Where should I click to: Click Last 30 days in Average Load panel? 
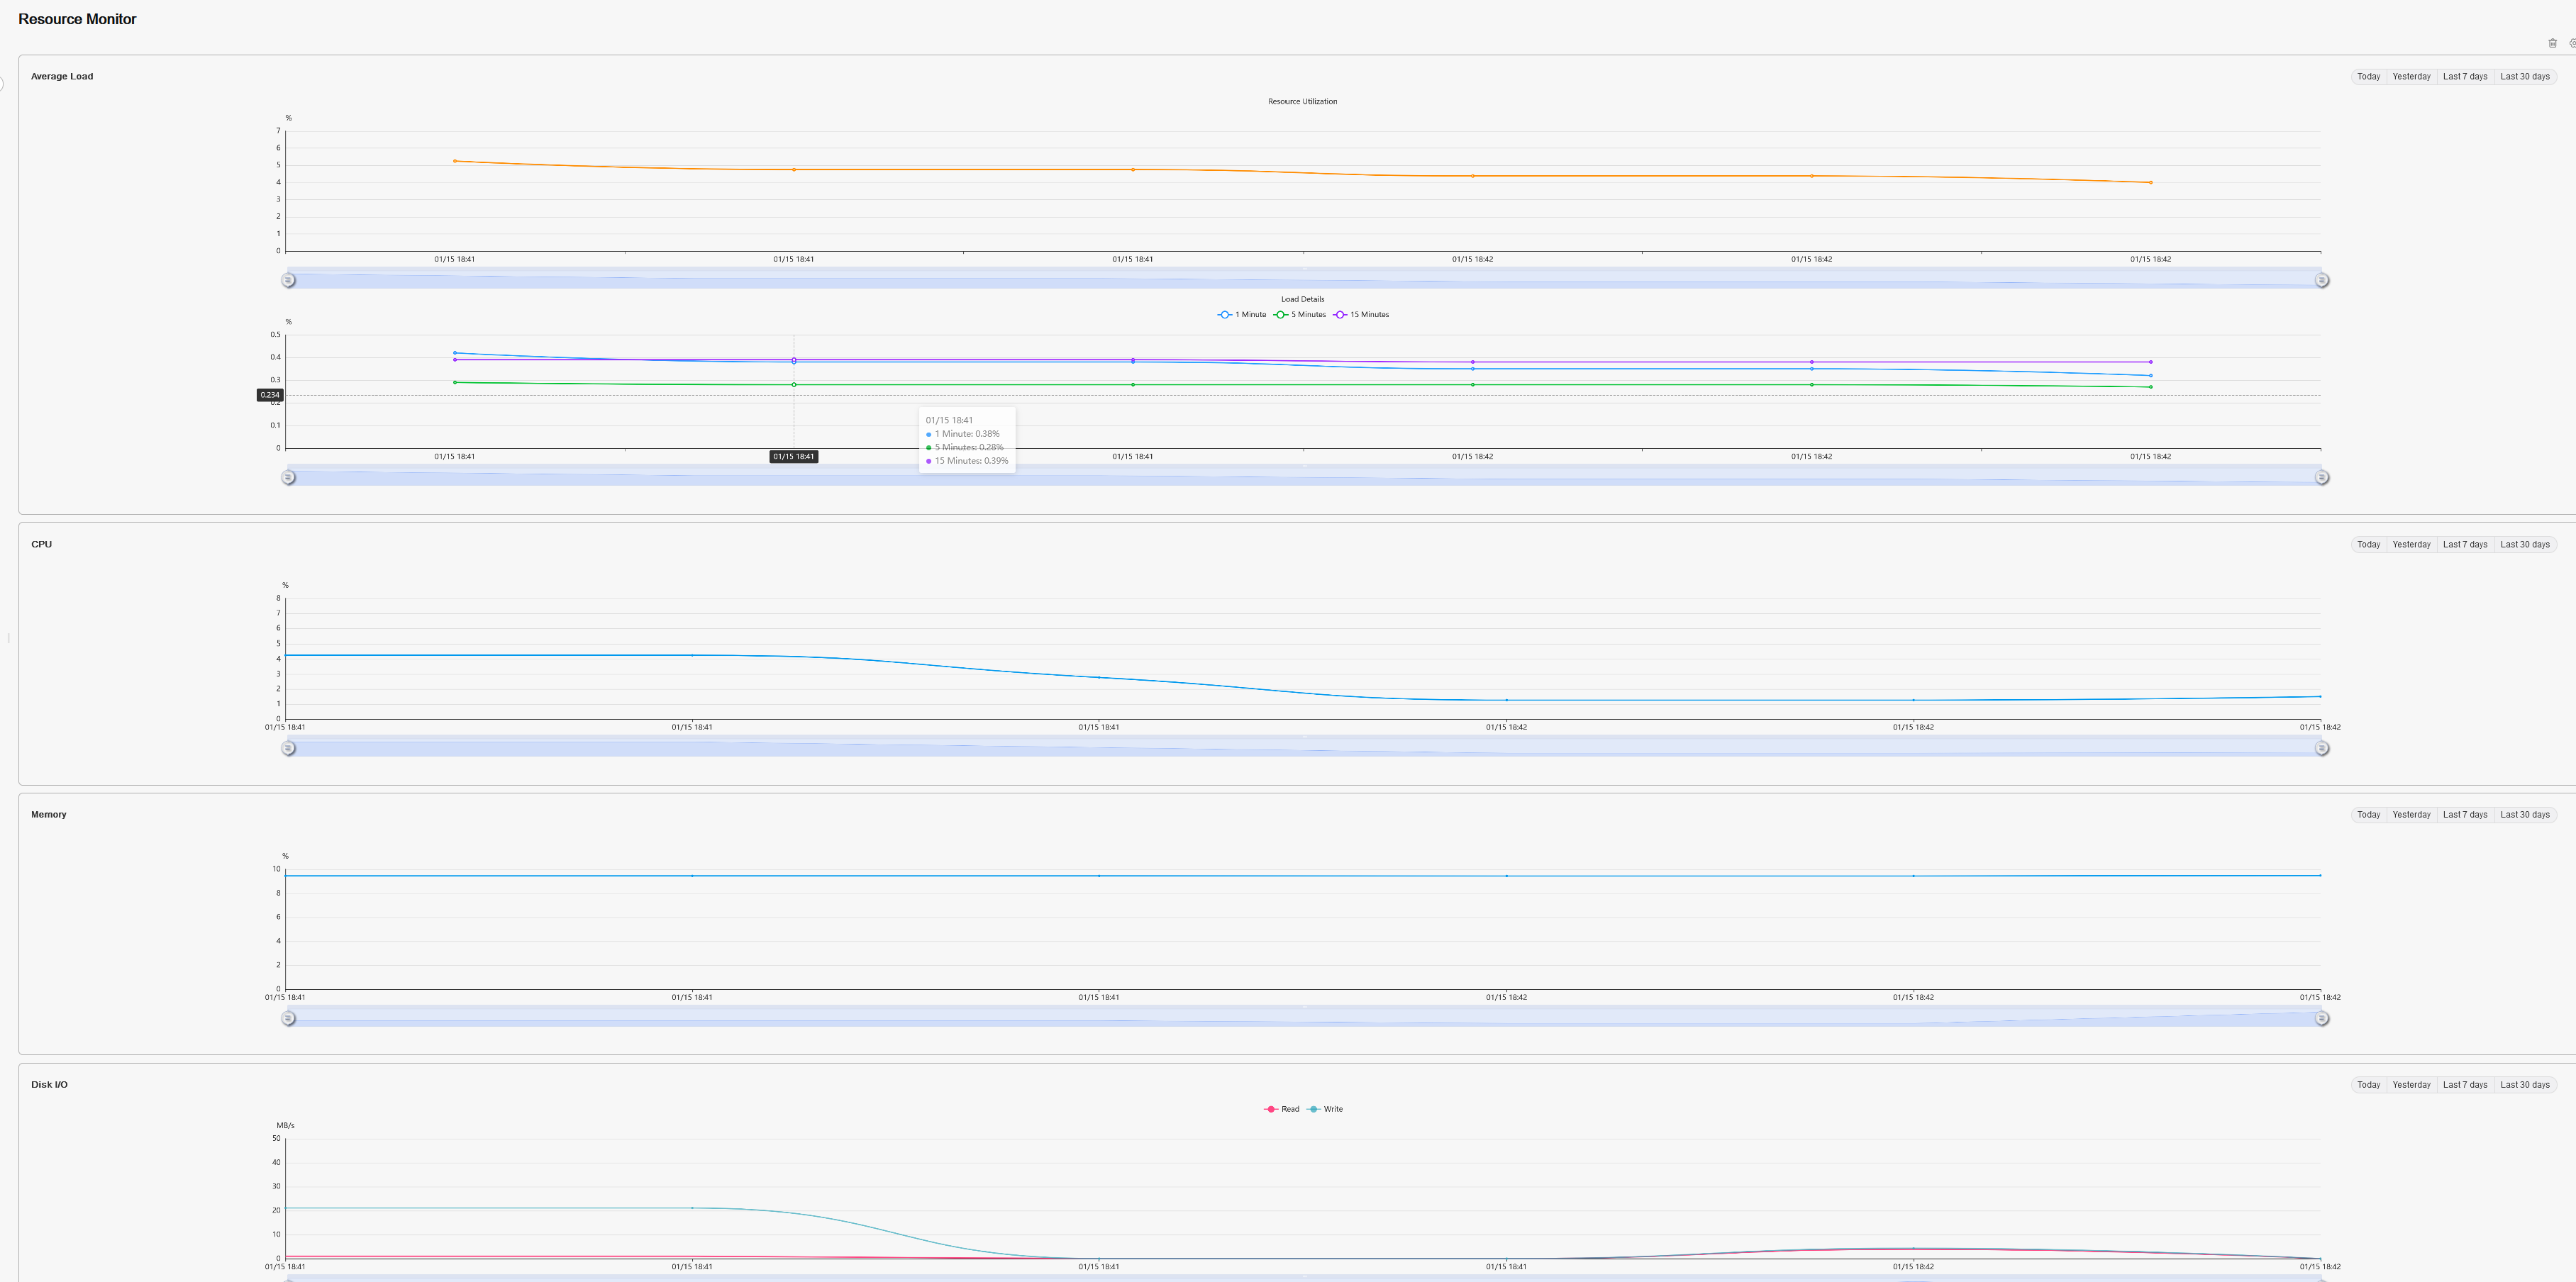tap(2524, 77)
